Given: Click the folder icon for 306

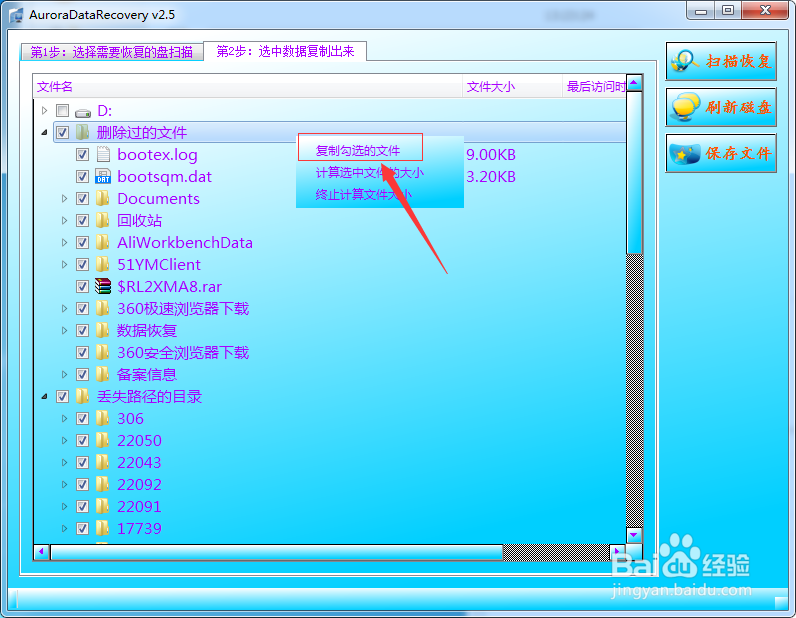Looking at the screenshot, I should (103, 418).
